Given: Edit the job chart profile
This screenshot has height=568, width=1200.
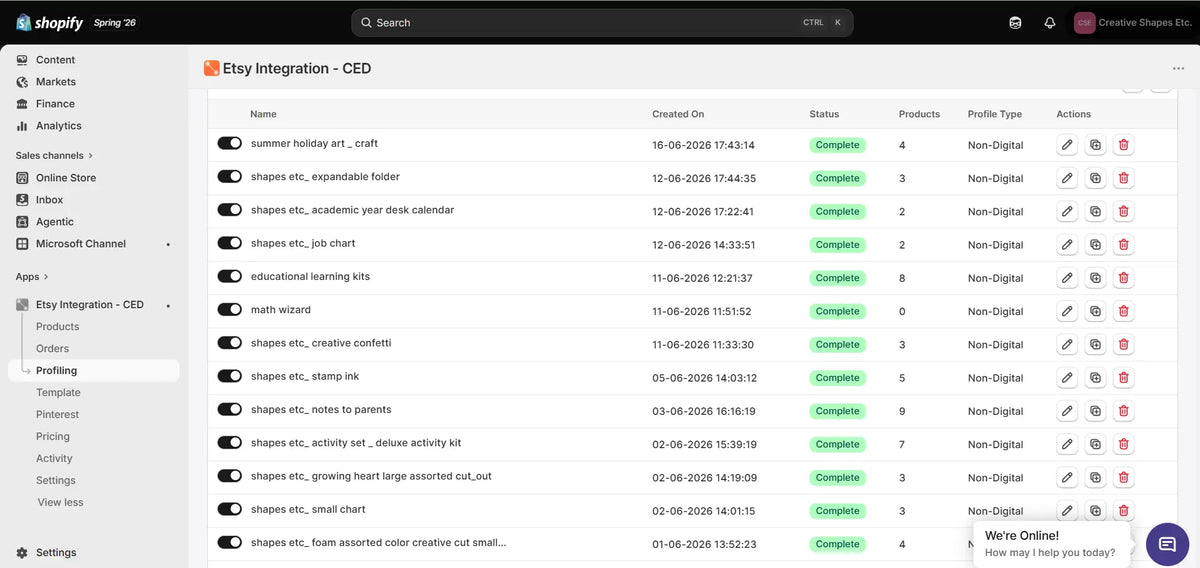Looking at the screenshot, I should [x=1067, y=244].
